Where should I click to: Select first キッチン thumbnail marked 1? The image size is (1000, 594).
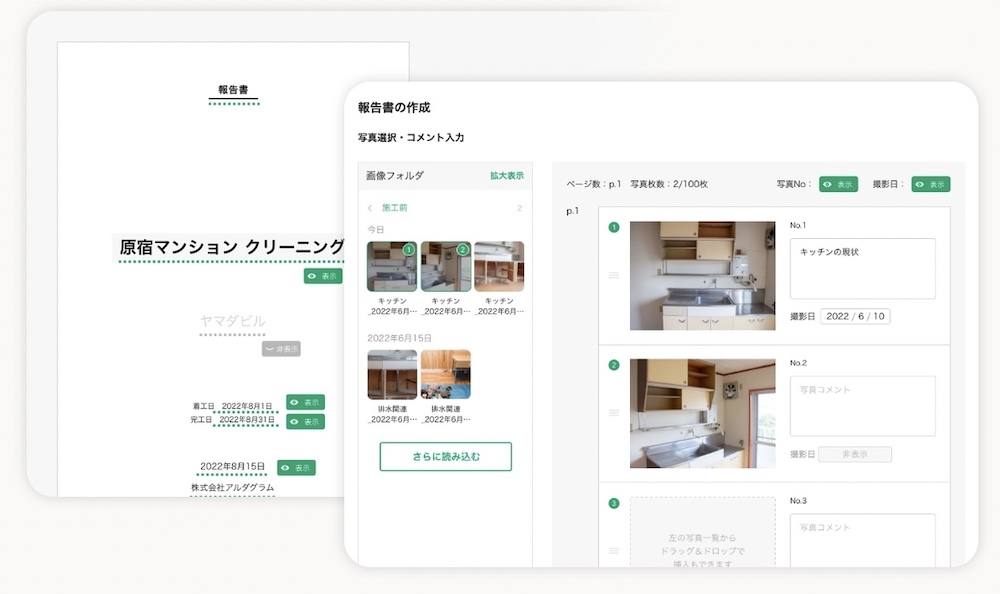pos(392,266)
